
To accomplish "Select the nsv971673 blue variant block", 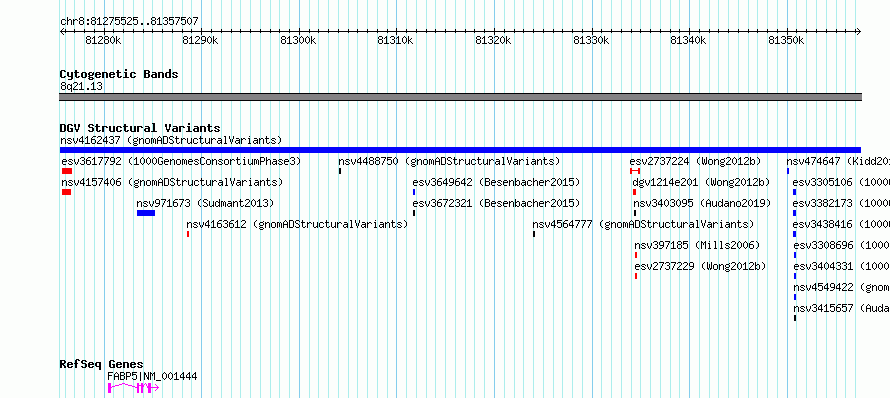I will point(146,213).
